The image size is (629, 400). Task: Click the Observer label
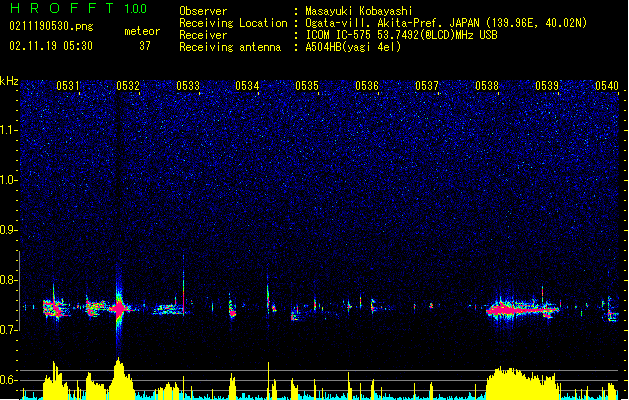click(203, 11)
